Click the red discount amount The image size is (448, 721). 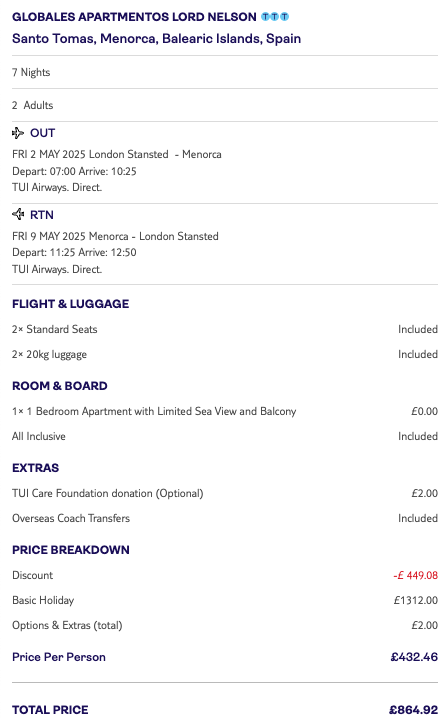point(415,575)
